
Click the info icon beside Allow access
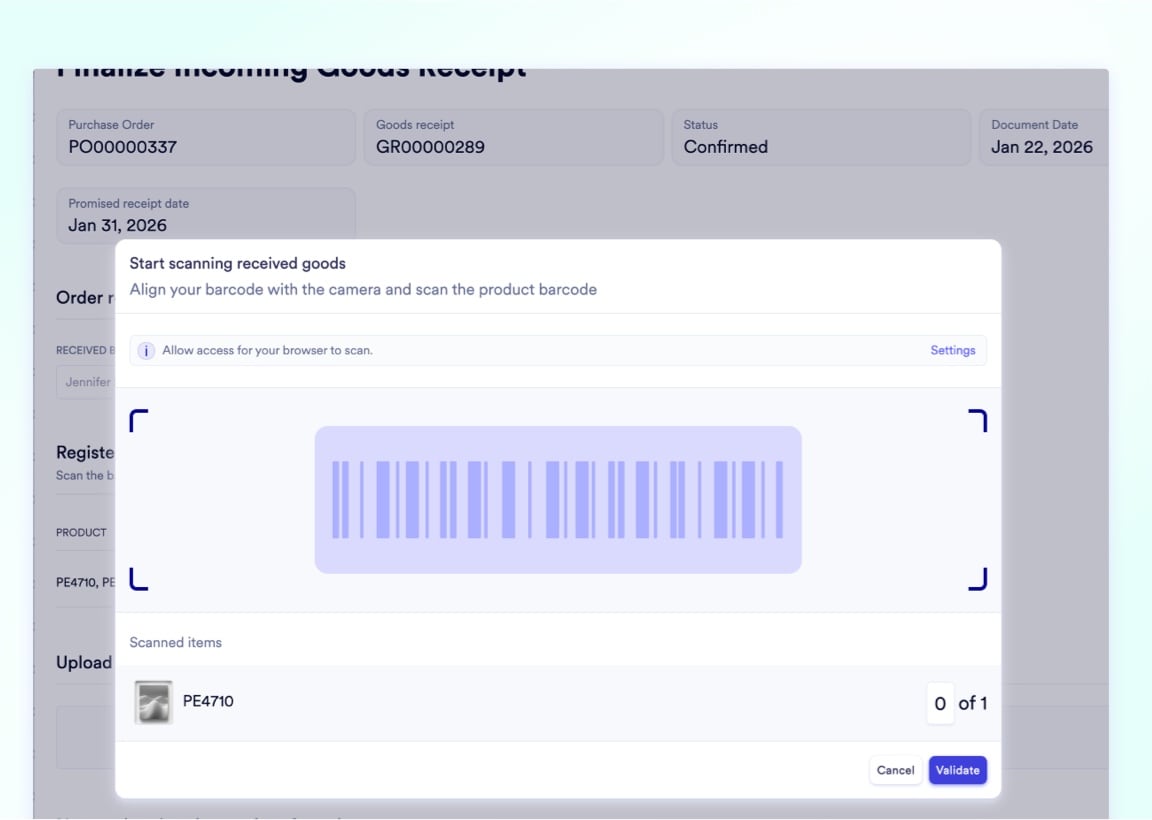pos(146,350)
